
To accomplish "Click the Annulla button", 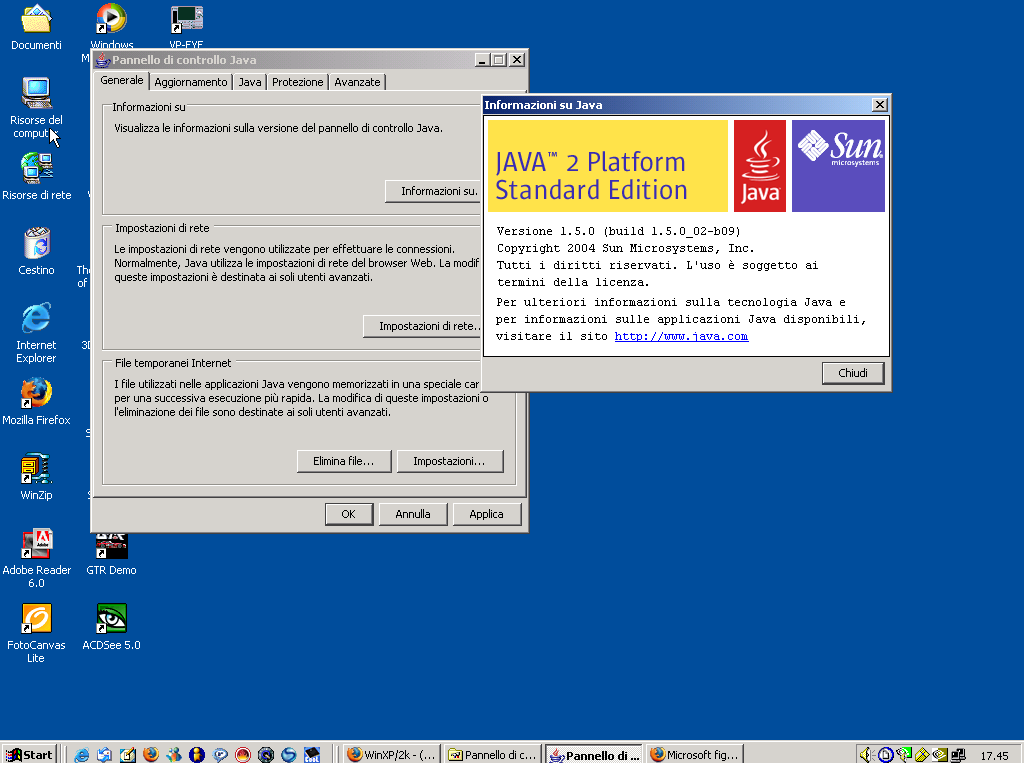I will coord(413,514).
